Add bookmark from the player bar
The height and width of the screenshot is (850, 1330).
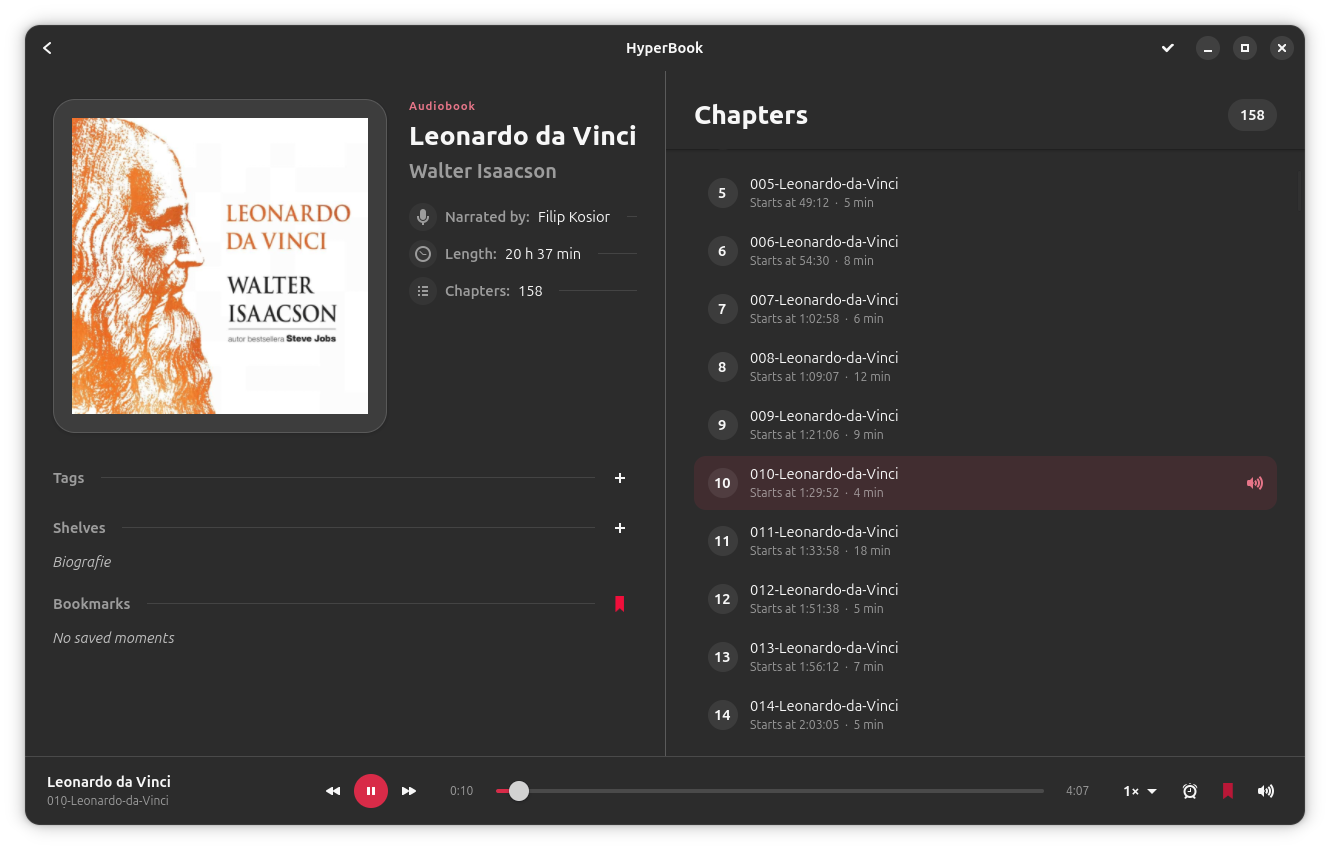[1228, 791]
